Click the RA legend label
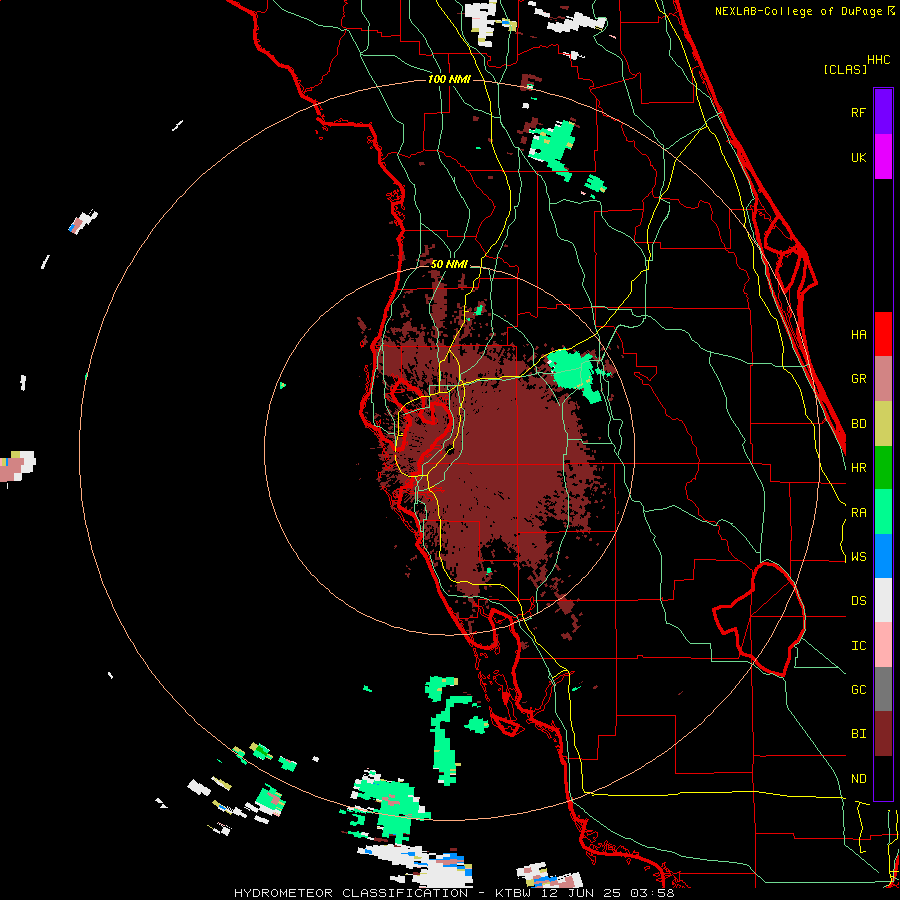The width and height of the screenshot is (900, 900). [x=858, y=513]
